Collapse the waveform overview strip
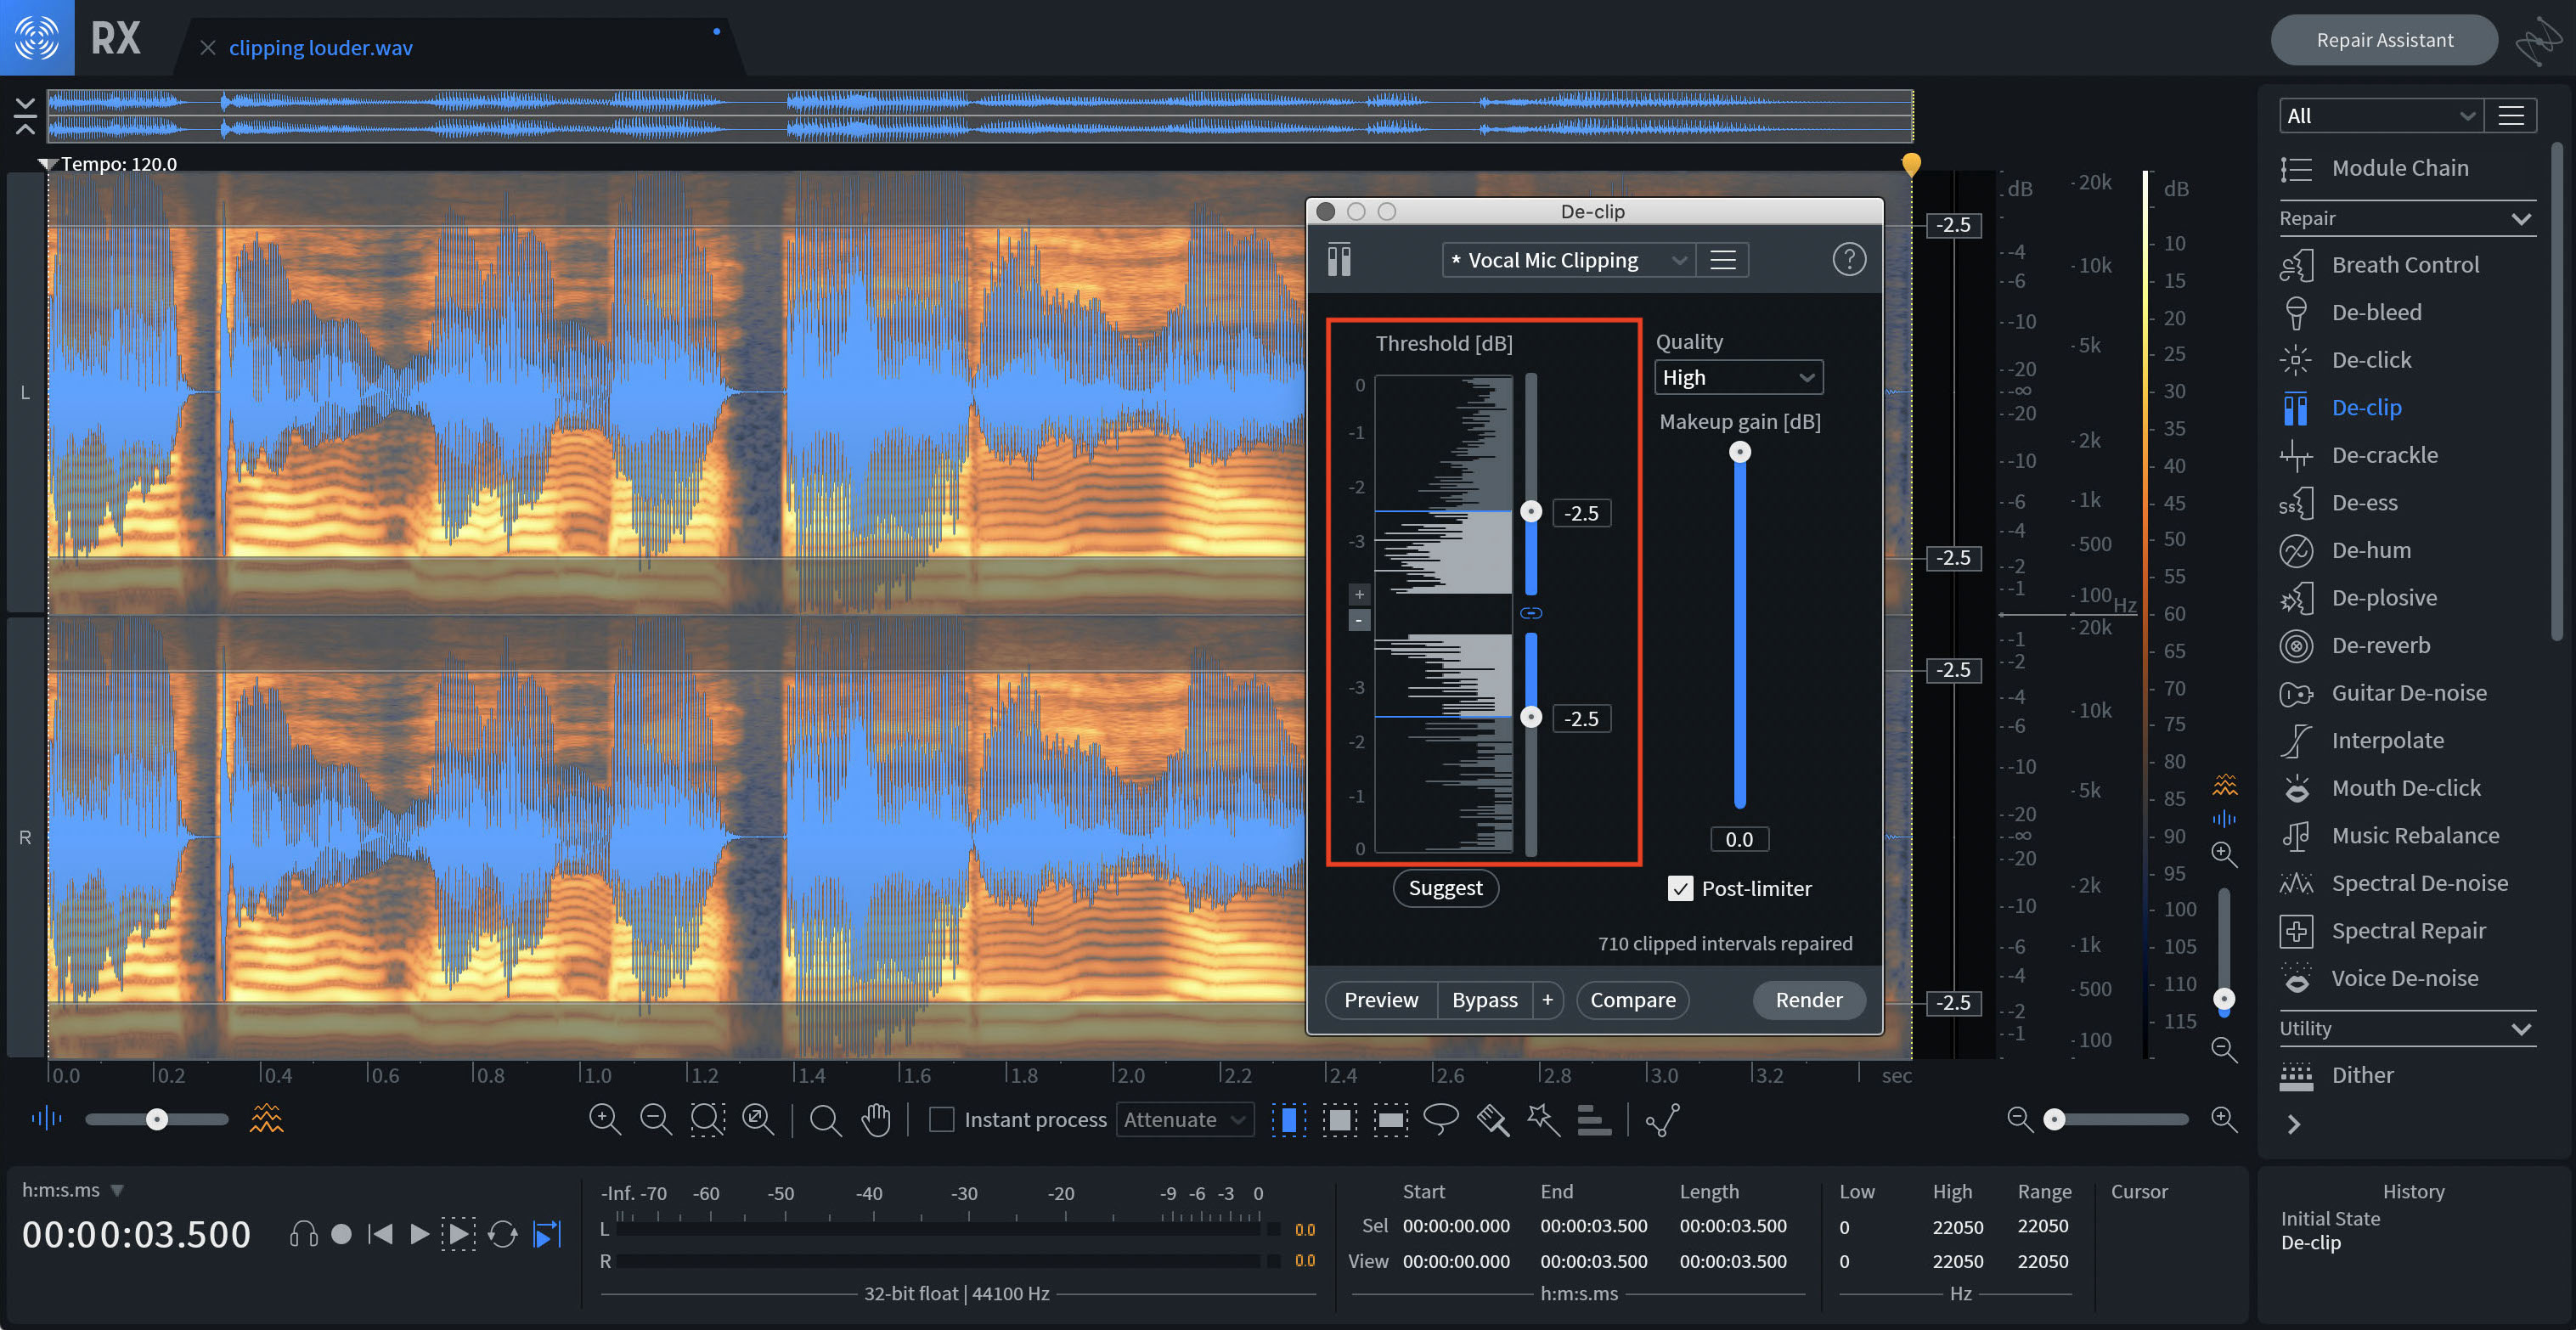 coord(25,116)
